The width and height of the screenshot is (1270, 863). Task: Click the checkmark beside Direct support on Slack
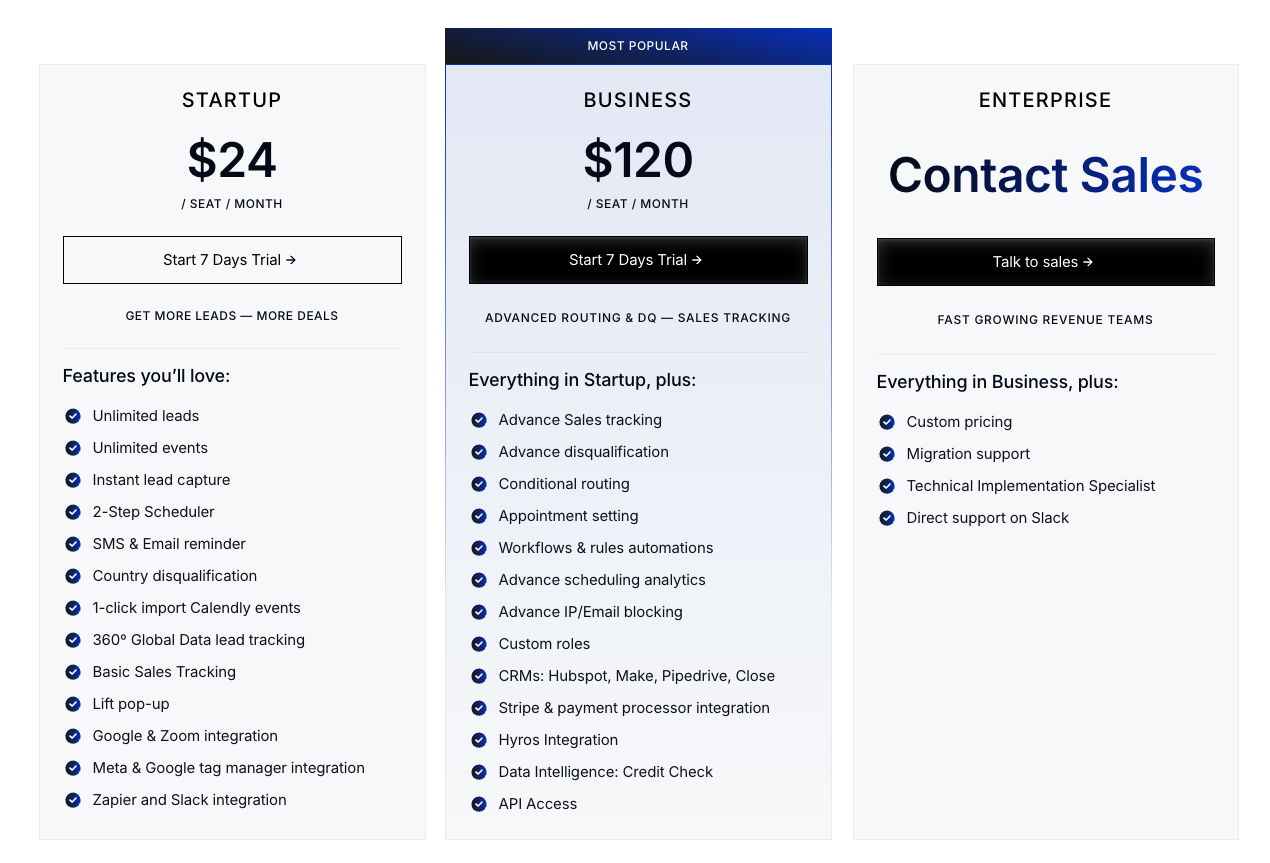886,518
